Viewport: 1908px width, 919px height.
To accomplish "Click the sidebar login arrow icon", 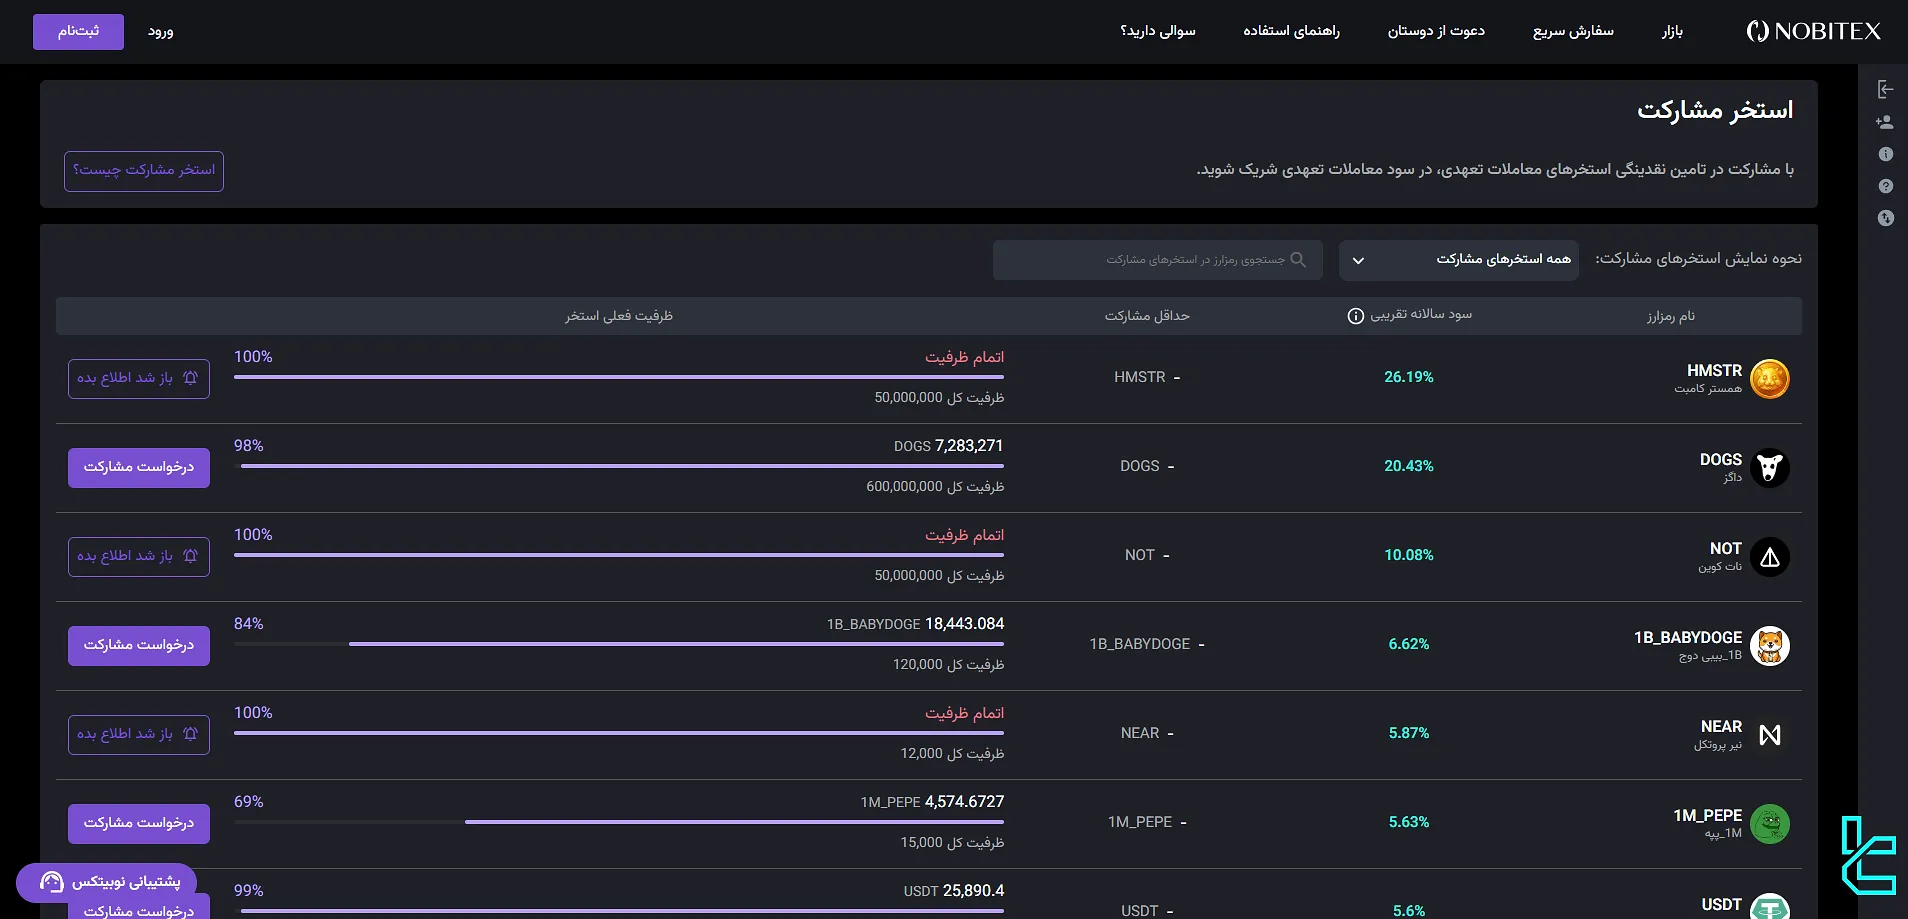I will pyautogui.click(x=1885, y=90).
